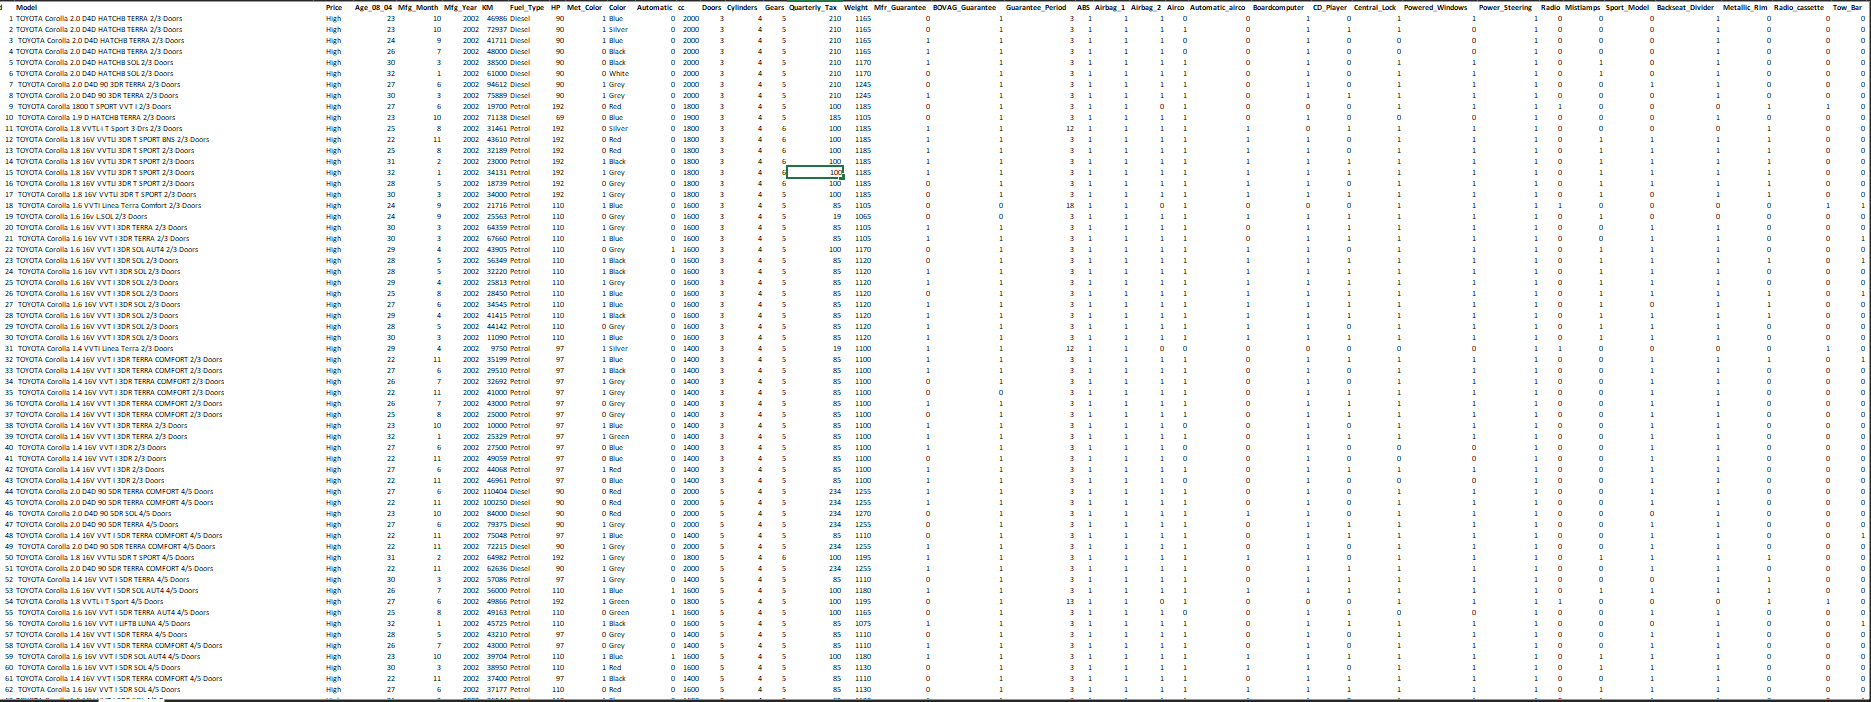
Task: Select the Guarantee_Period header cell
Action: click(x=1036, y=7)
